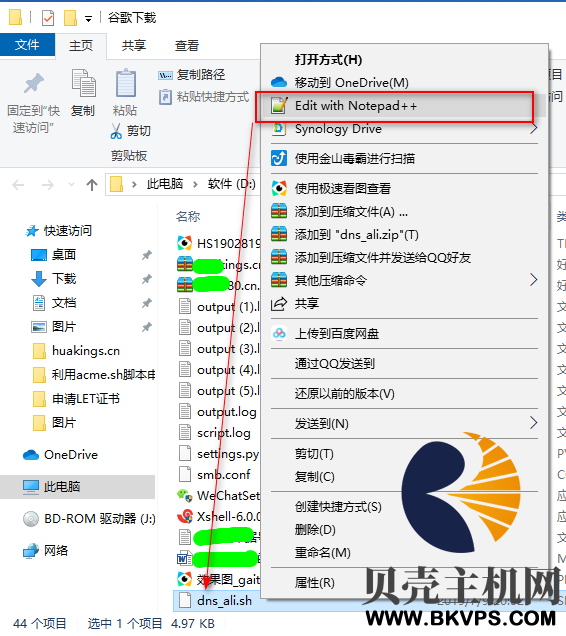The height and width of the screenshot is (636, 566).
Task: Click 重命名(M) in context menu
Action: pos(323,552)
